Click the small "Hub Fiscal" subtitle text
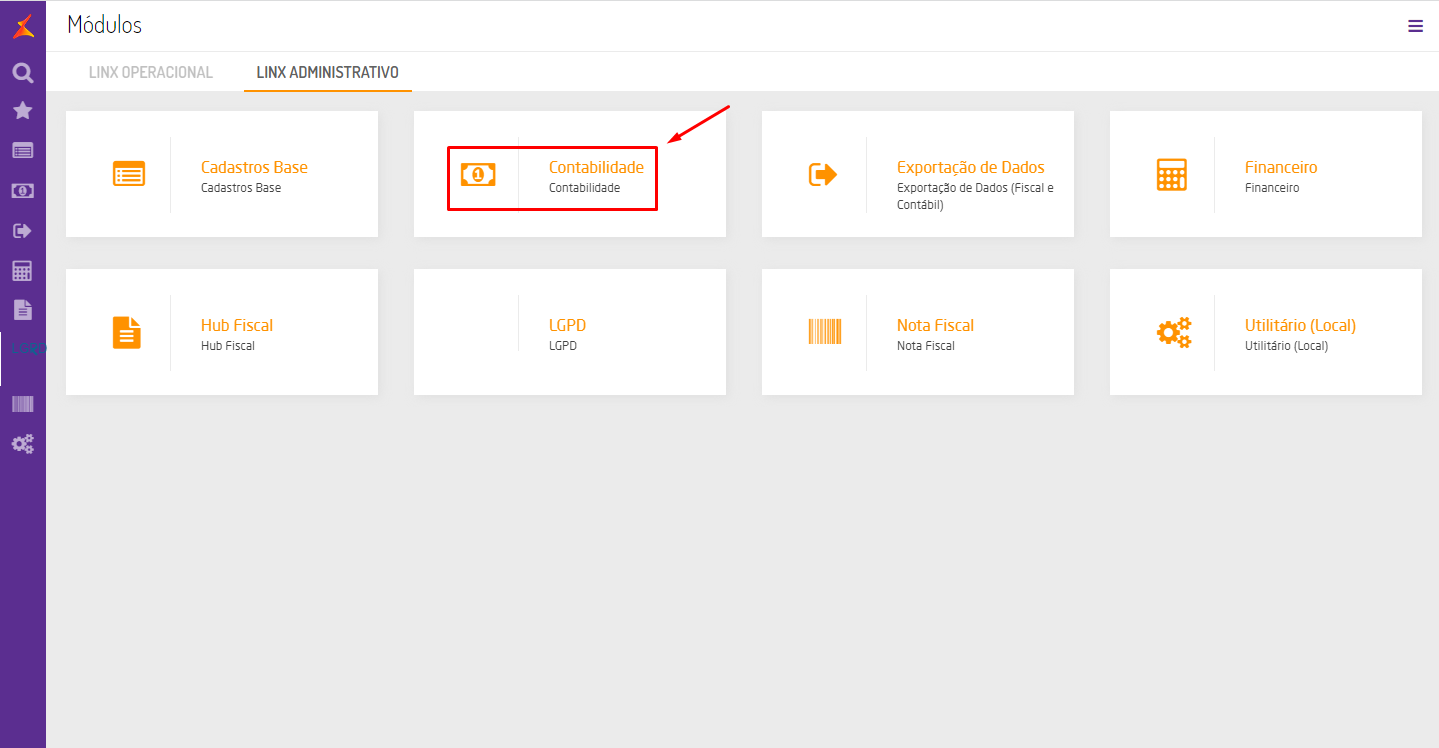The height and width of the screenshot is (748, 1439). click(228, 346)
